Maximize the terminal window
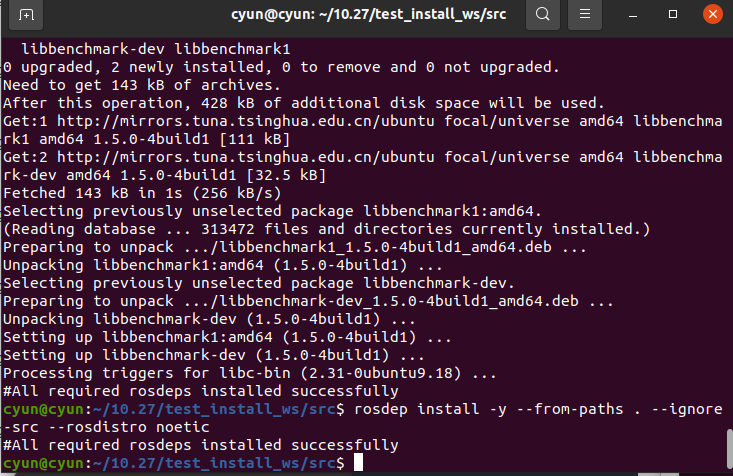This screenshot has height=476, width=733. click(x=673, y=14)
